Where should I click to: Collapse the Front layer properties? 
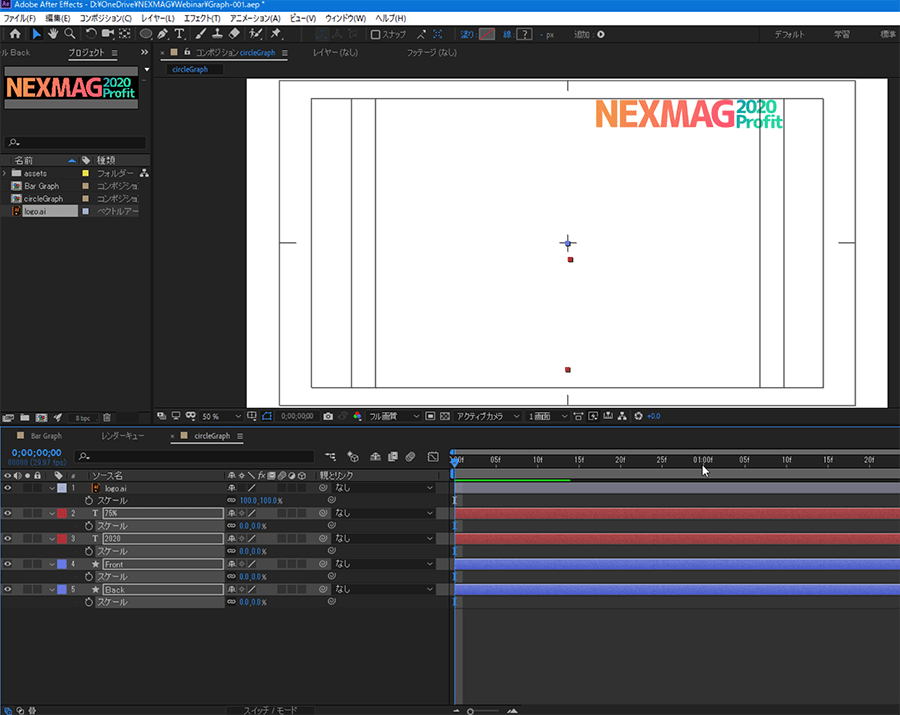pyautogui.click(x=52, y=564)
